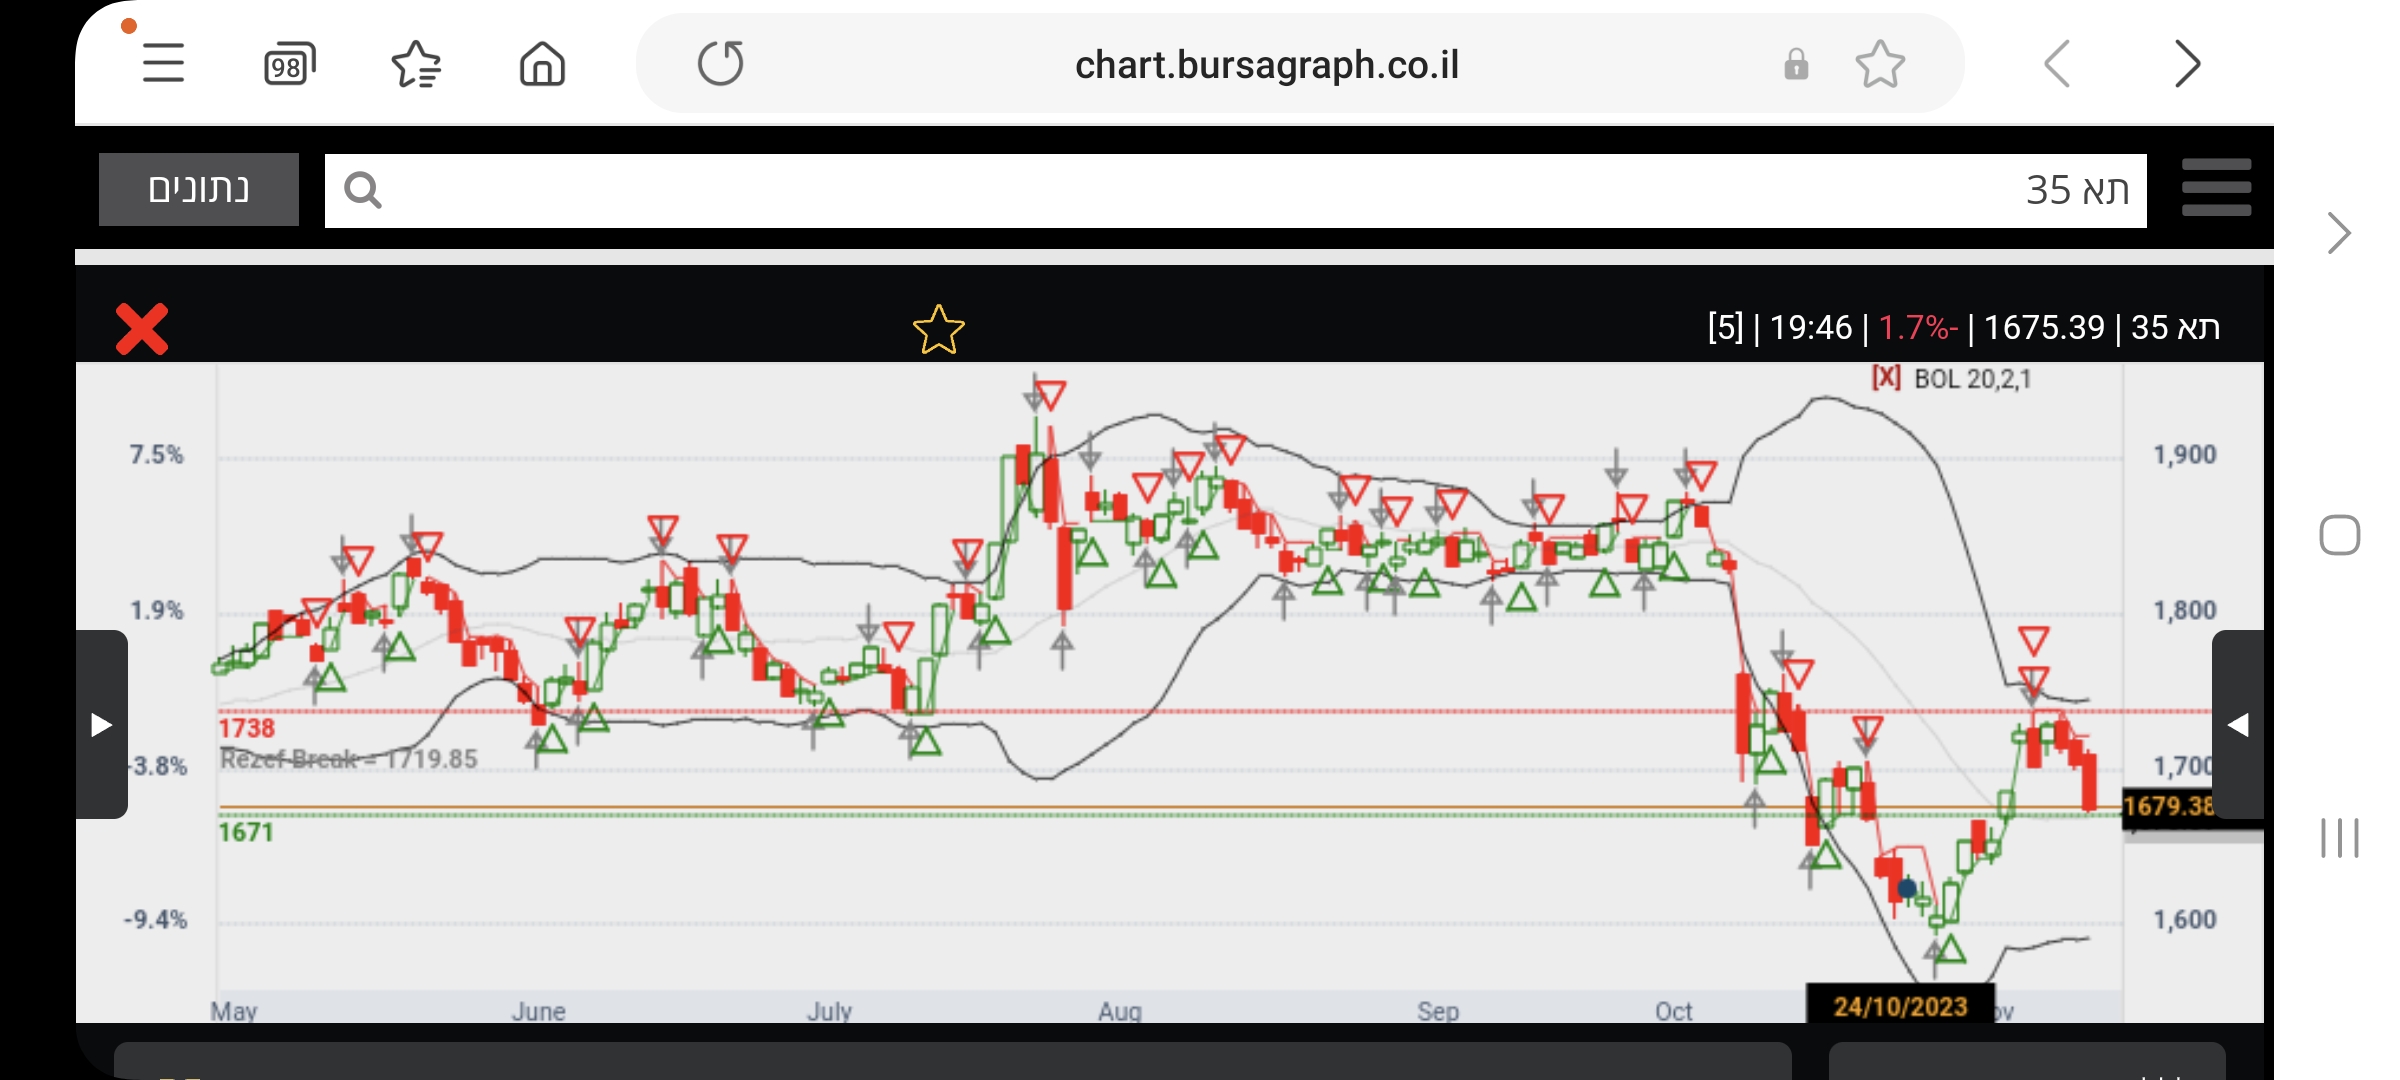This screenshot has width=2400, height=1080.
Task: Expand the left side chart panel arrow
Action: (101, 724)
